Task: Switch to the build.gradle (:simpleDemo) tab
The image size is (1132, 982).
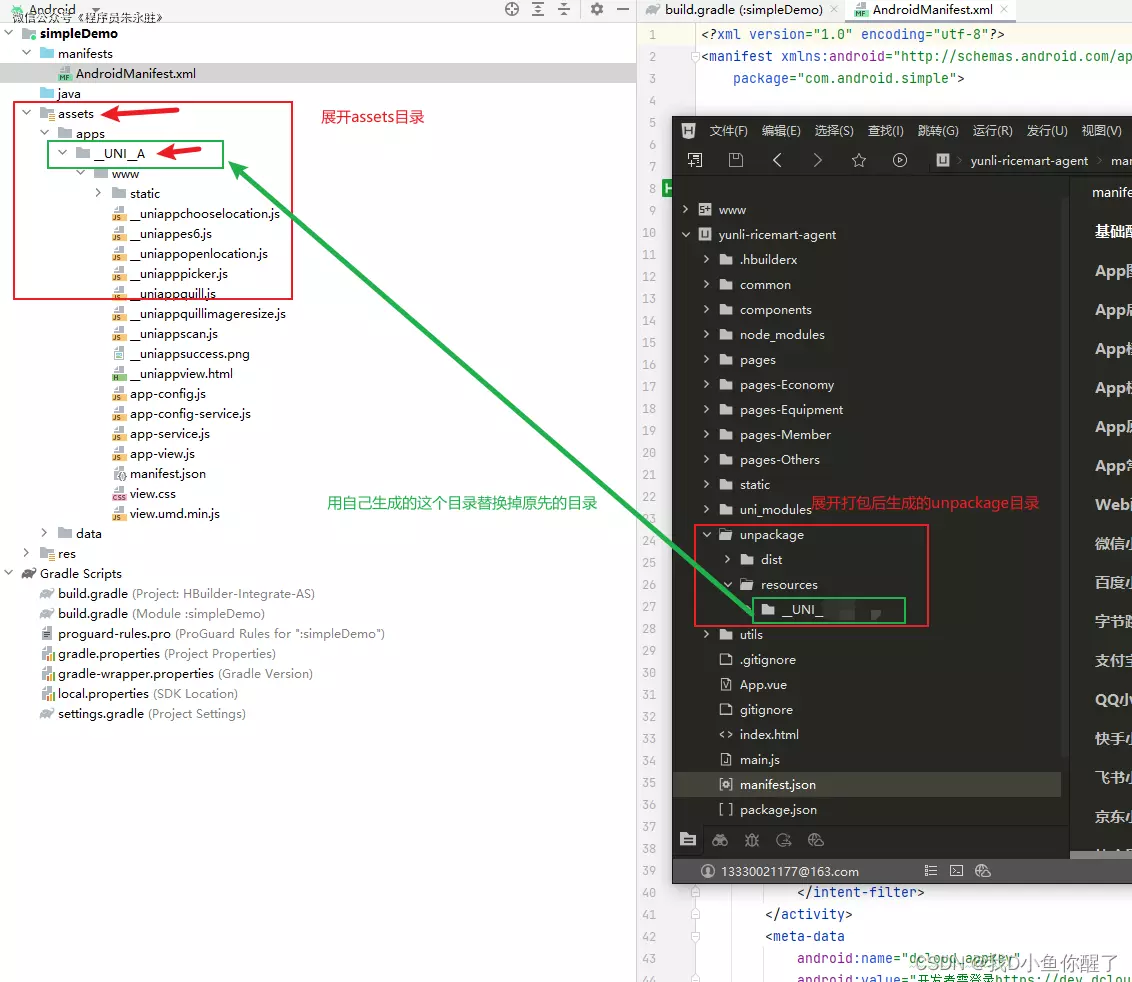Action: pos(743,9)
